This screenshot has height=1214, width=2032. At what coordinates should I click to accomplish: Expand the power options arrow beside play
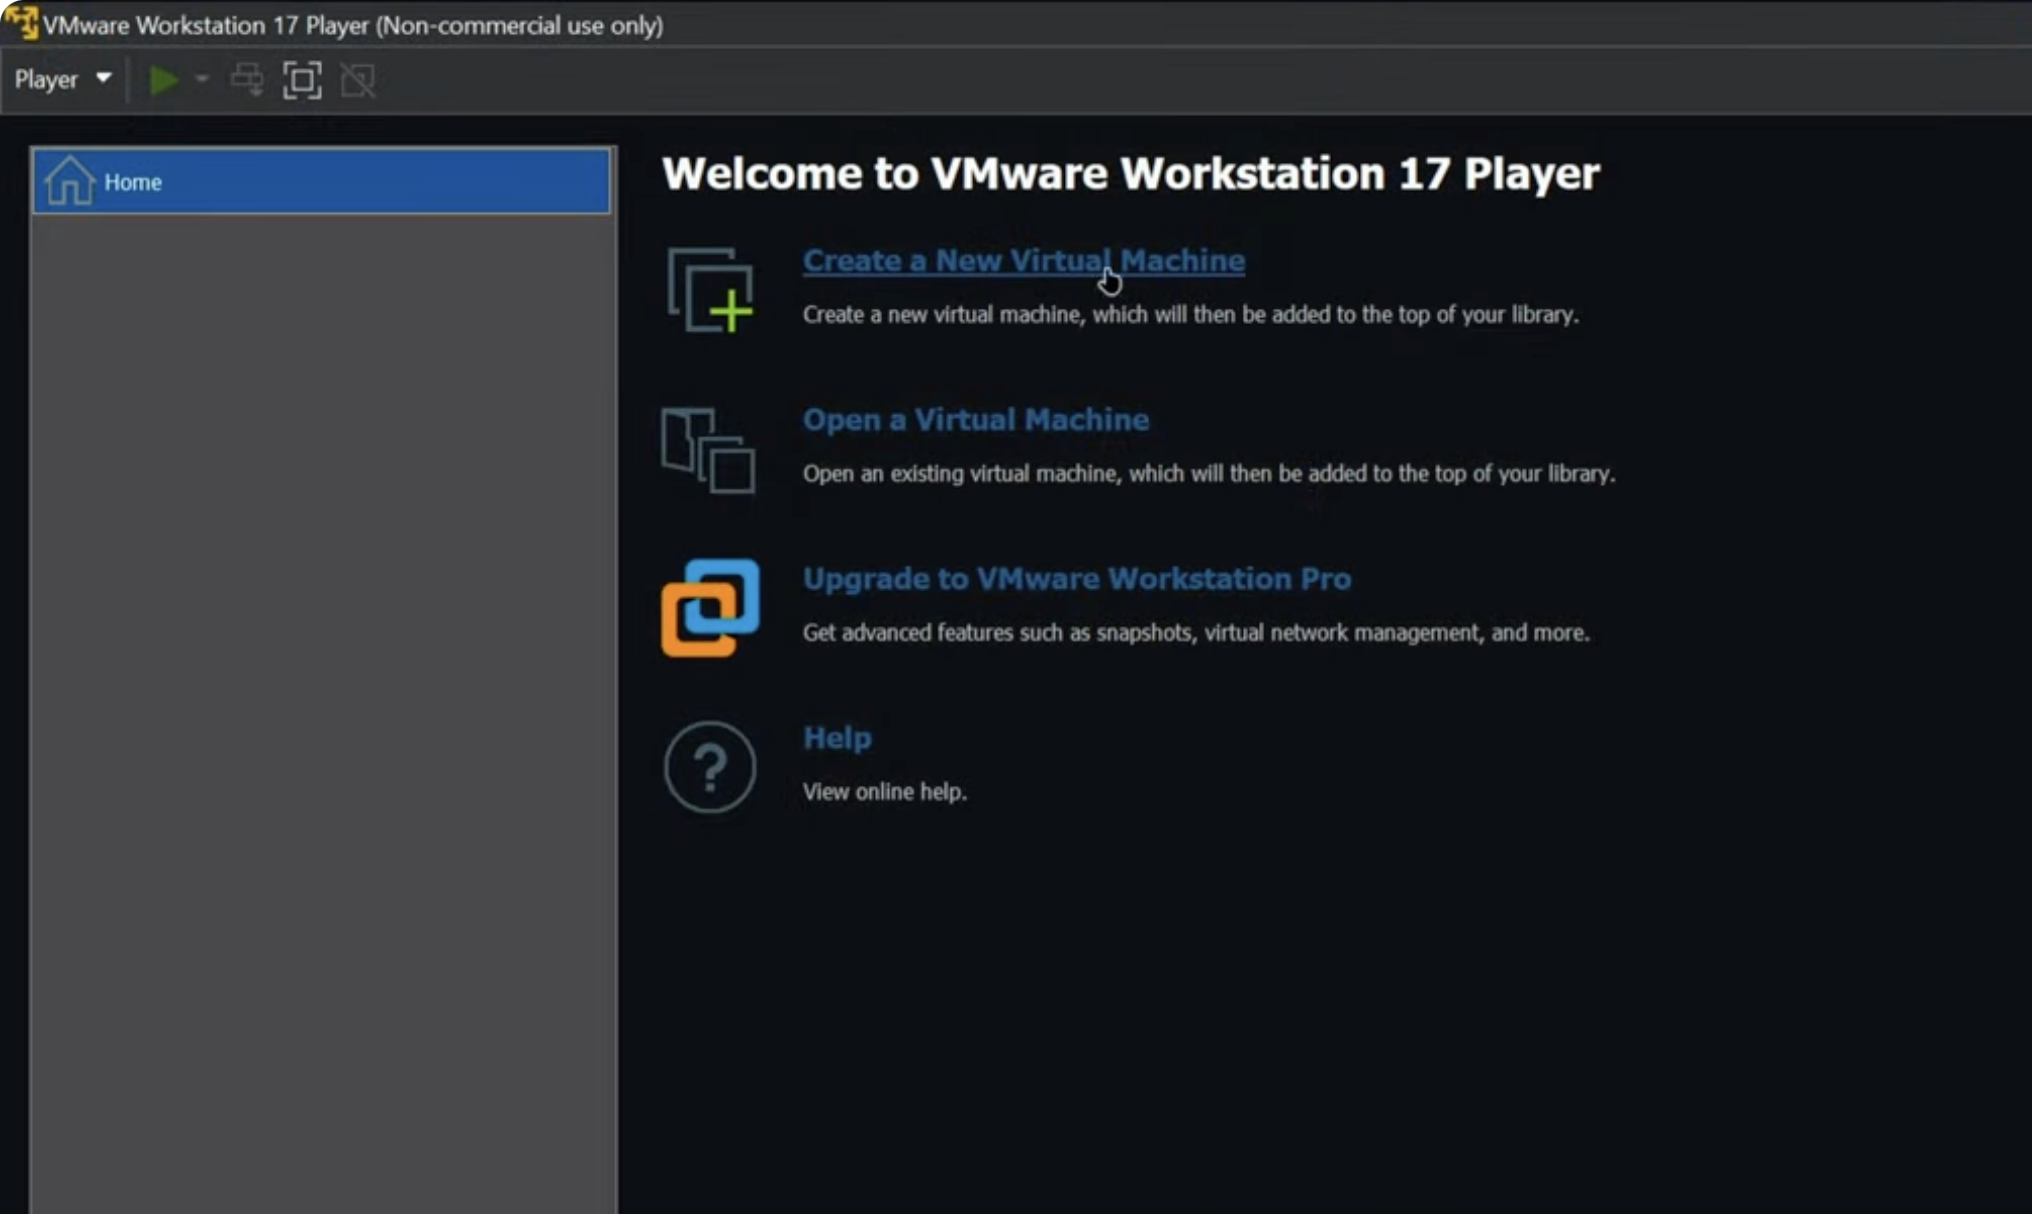click(x=201, y=79)
